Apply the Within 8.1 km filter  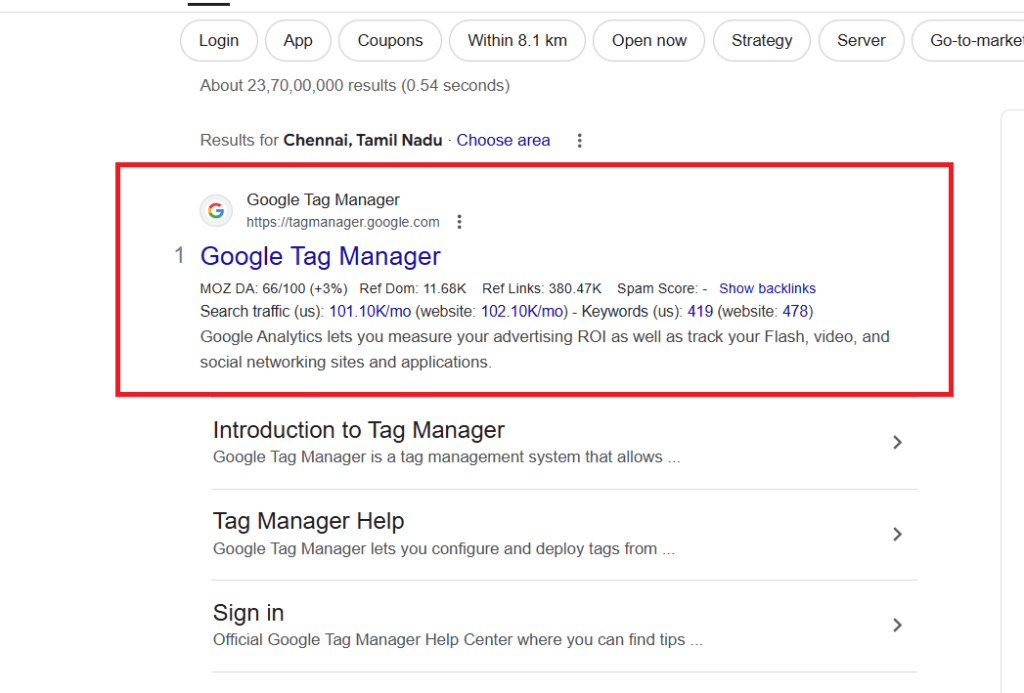517,40
